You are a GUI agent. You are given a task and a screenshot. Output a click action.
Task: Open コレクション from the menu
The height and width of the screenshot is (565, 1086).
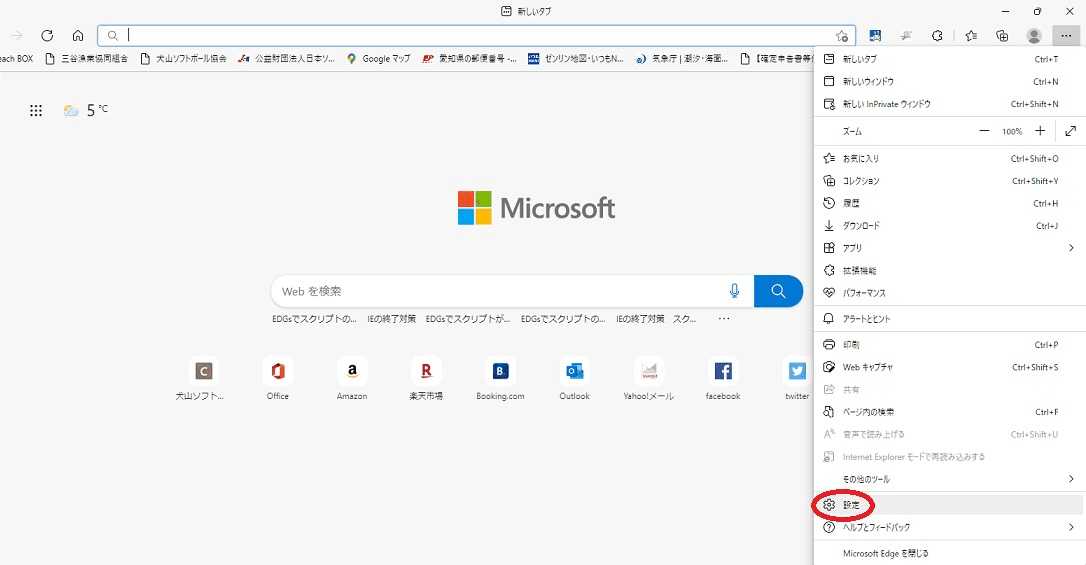click(950, 181)
